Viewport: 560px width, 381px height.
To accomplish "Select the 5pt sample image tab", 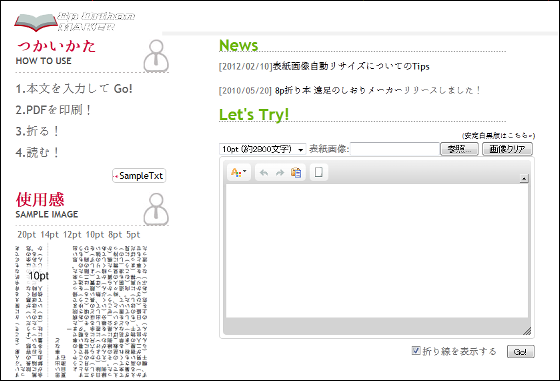I will pyautogui.click(x=133, y=235).
